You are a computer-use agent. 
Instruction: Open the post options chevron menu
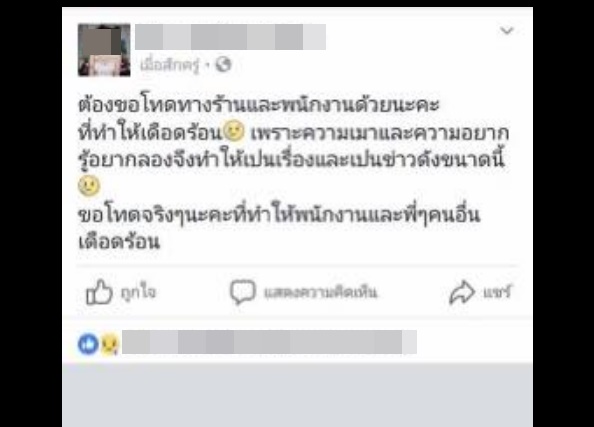click(507, 30)
